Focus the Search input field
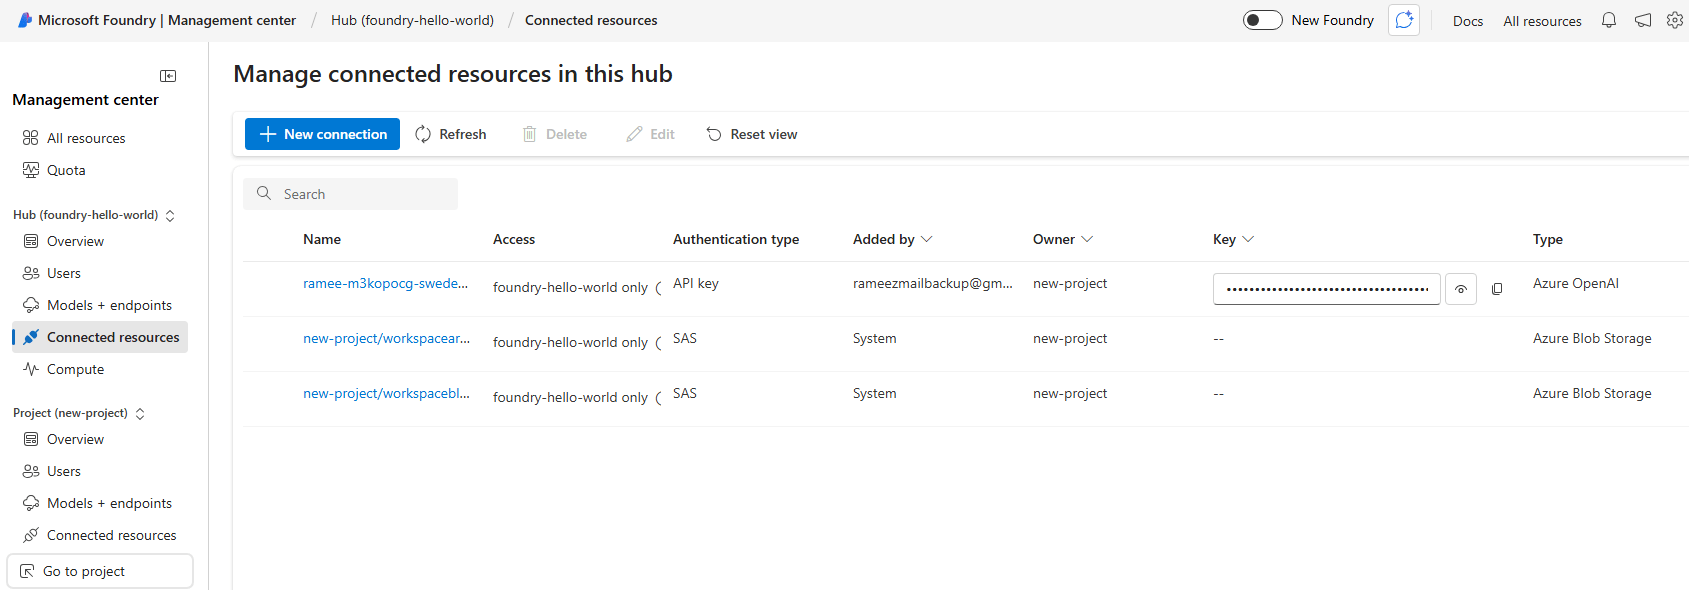 pos(350,194)
